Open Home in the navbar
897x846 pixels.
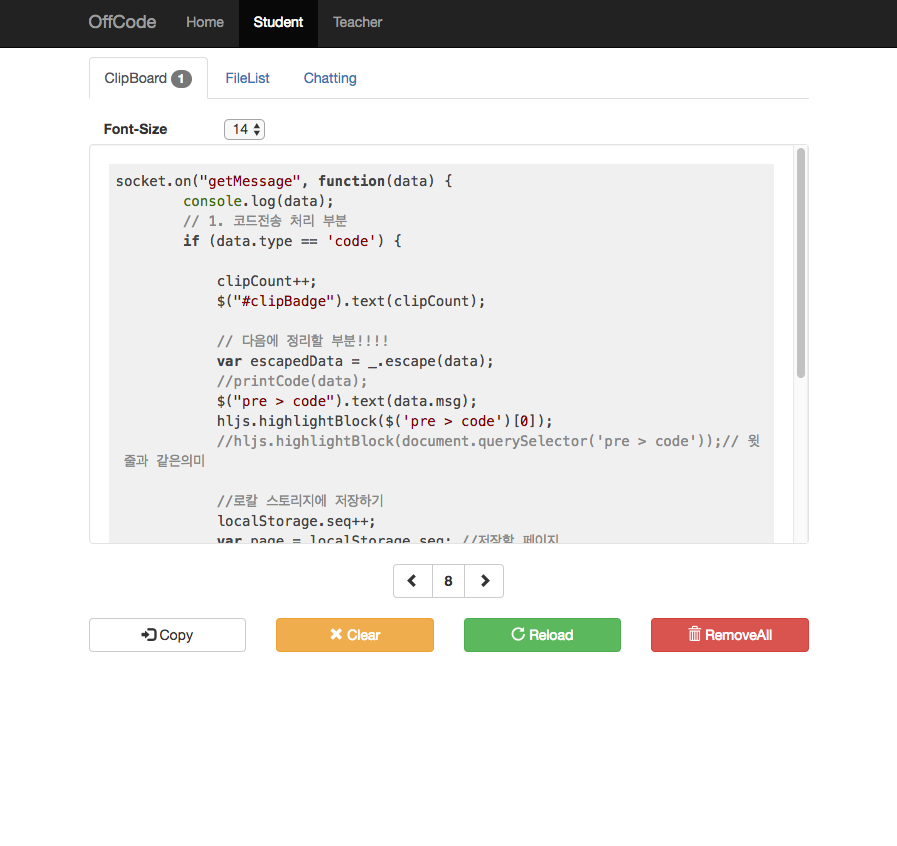[205, 22]
